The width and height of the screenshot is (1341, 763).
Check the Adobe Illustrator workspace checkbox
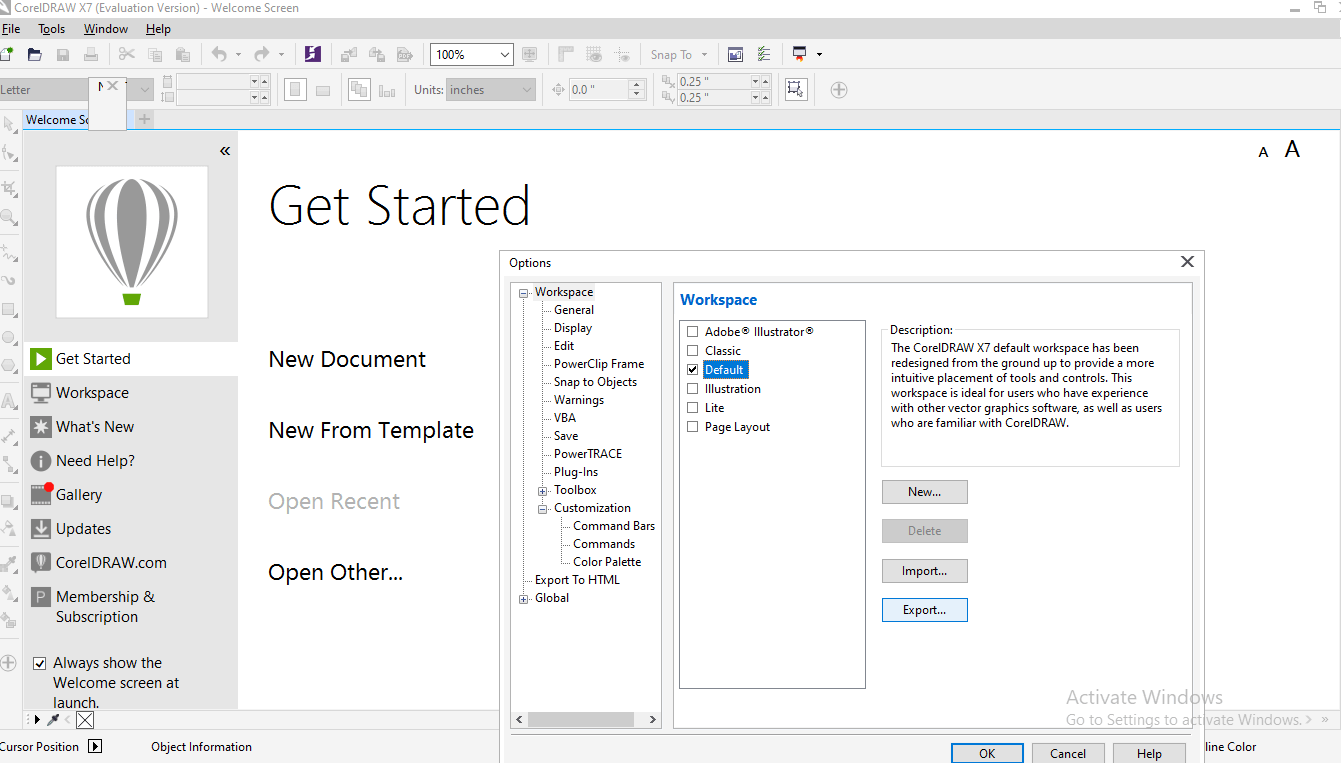tap(692, 332)
